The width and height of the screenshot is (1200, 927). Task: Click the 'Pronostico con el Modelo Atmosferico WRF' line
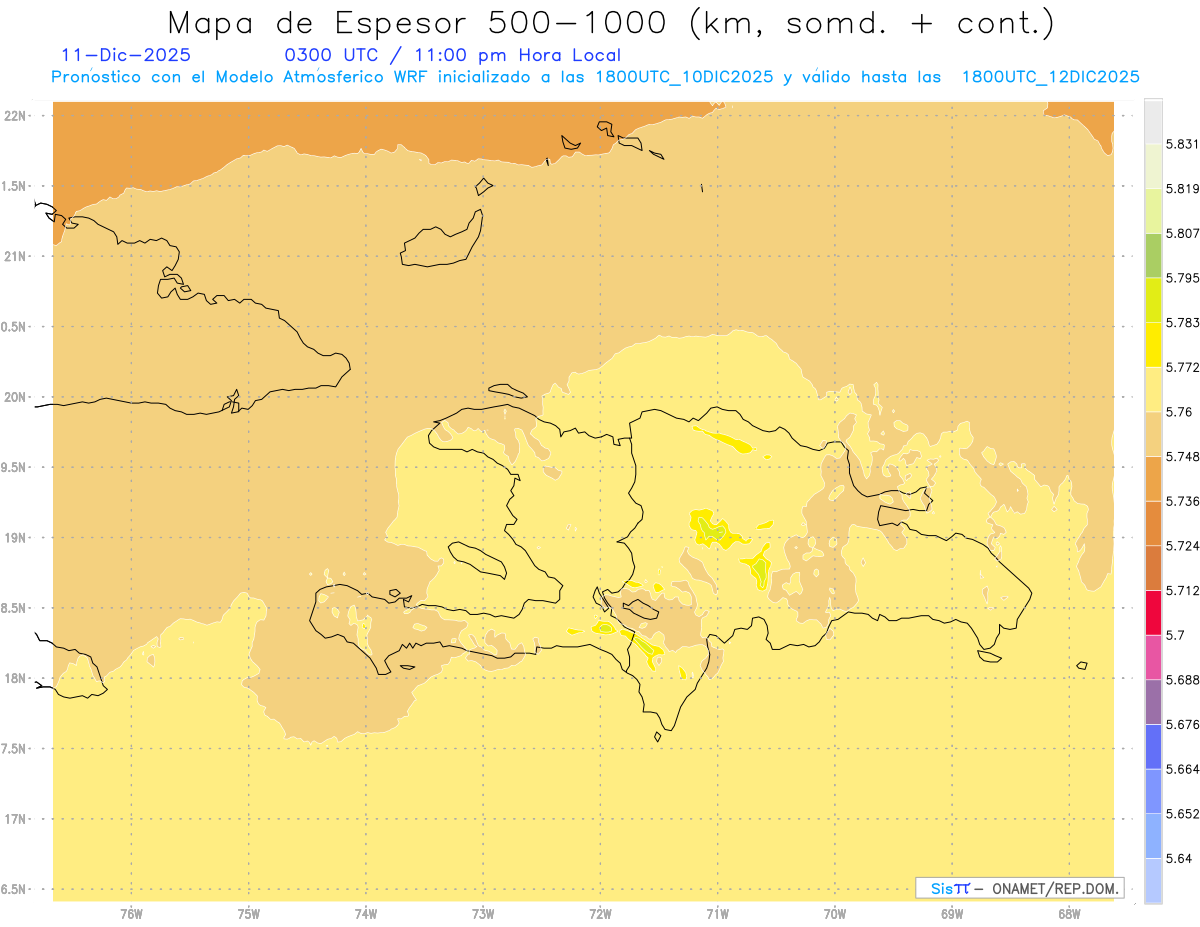(x=596, y=77)
